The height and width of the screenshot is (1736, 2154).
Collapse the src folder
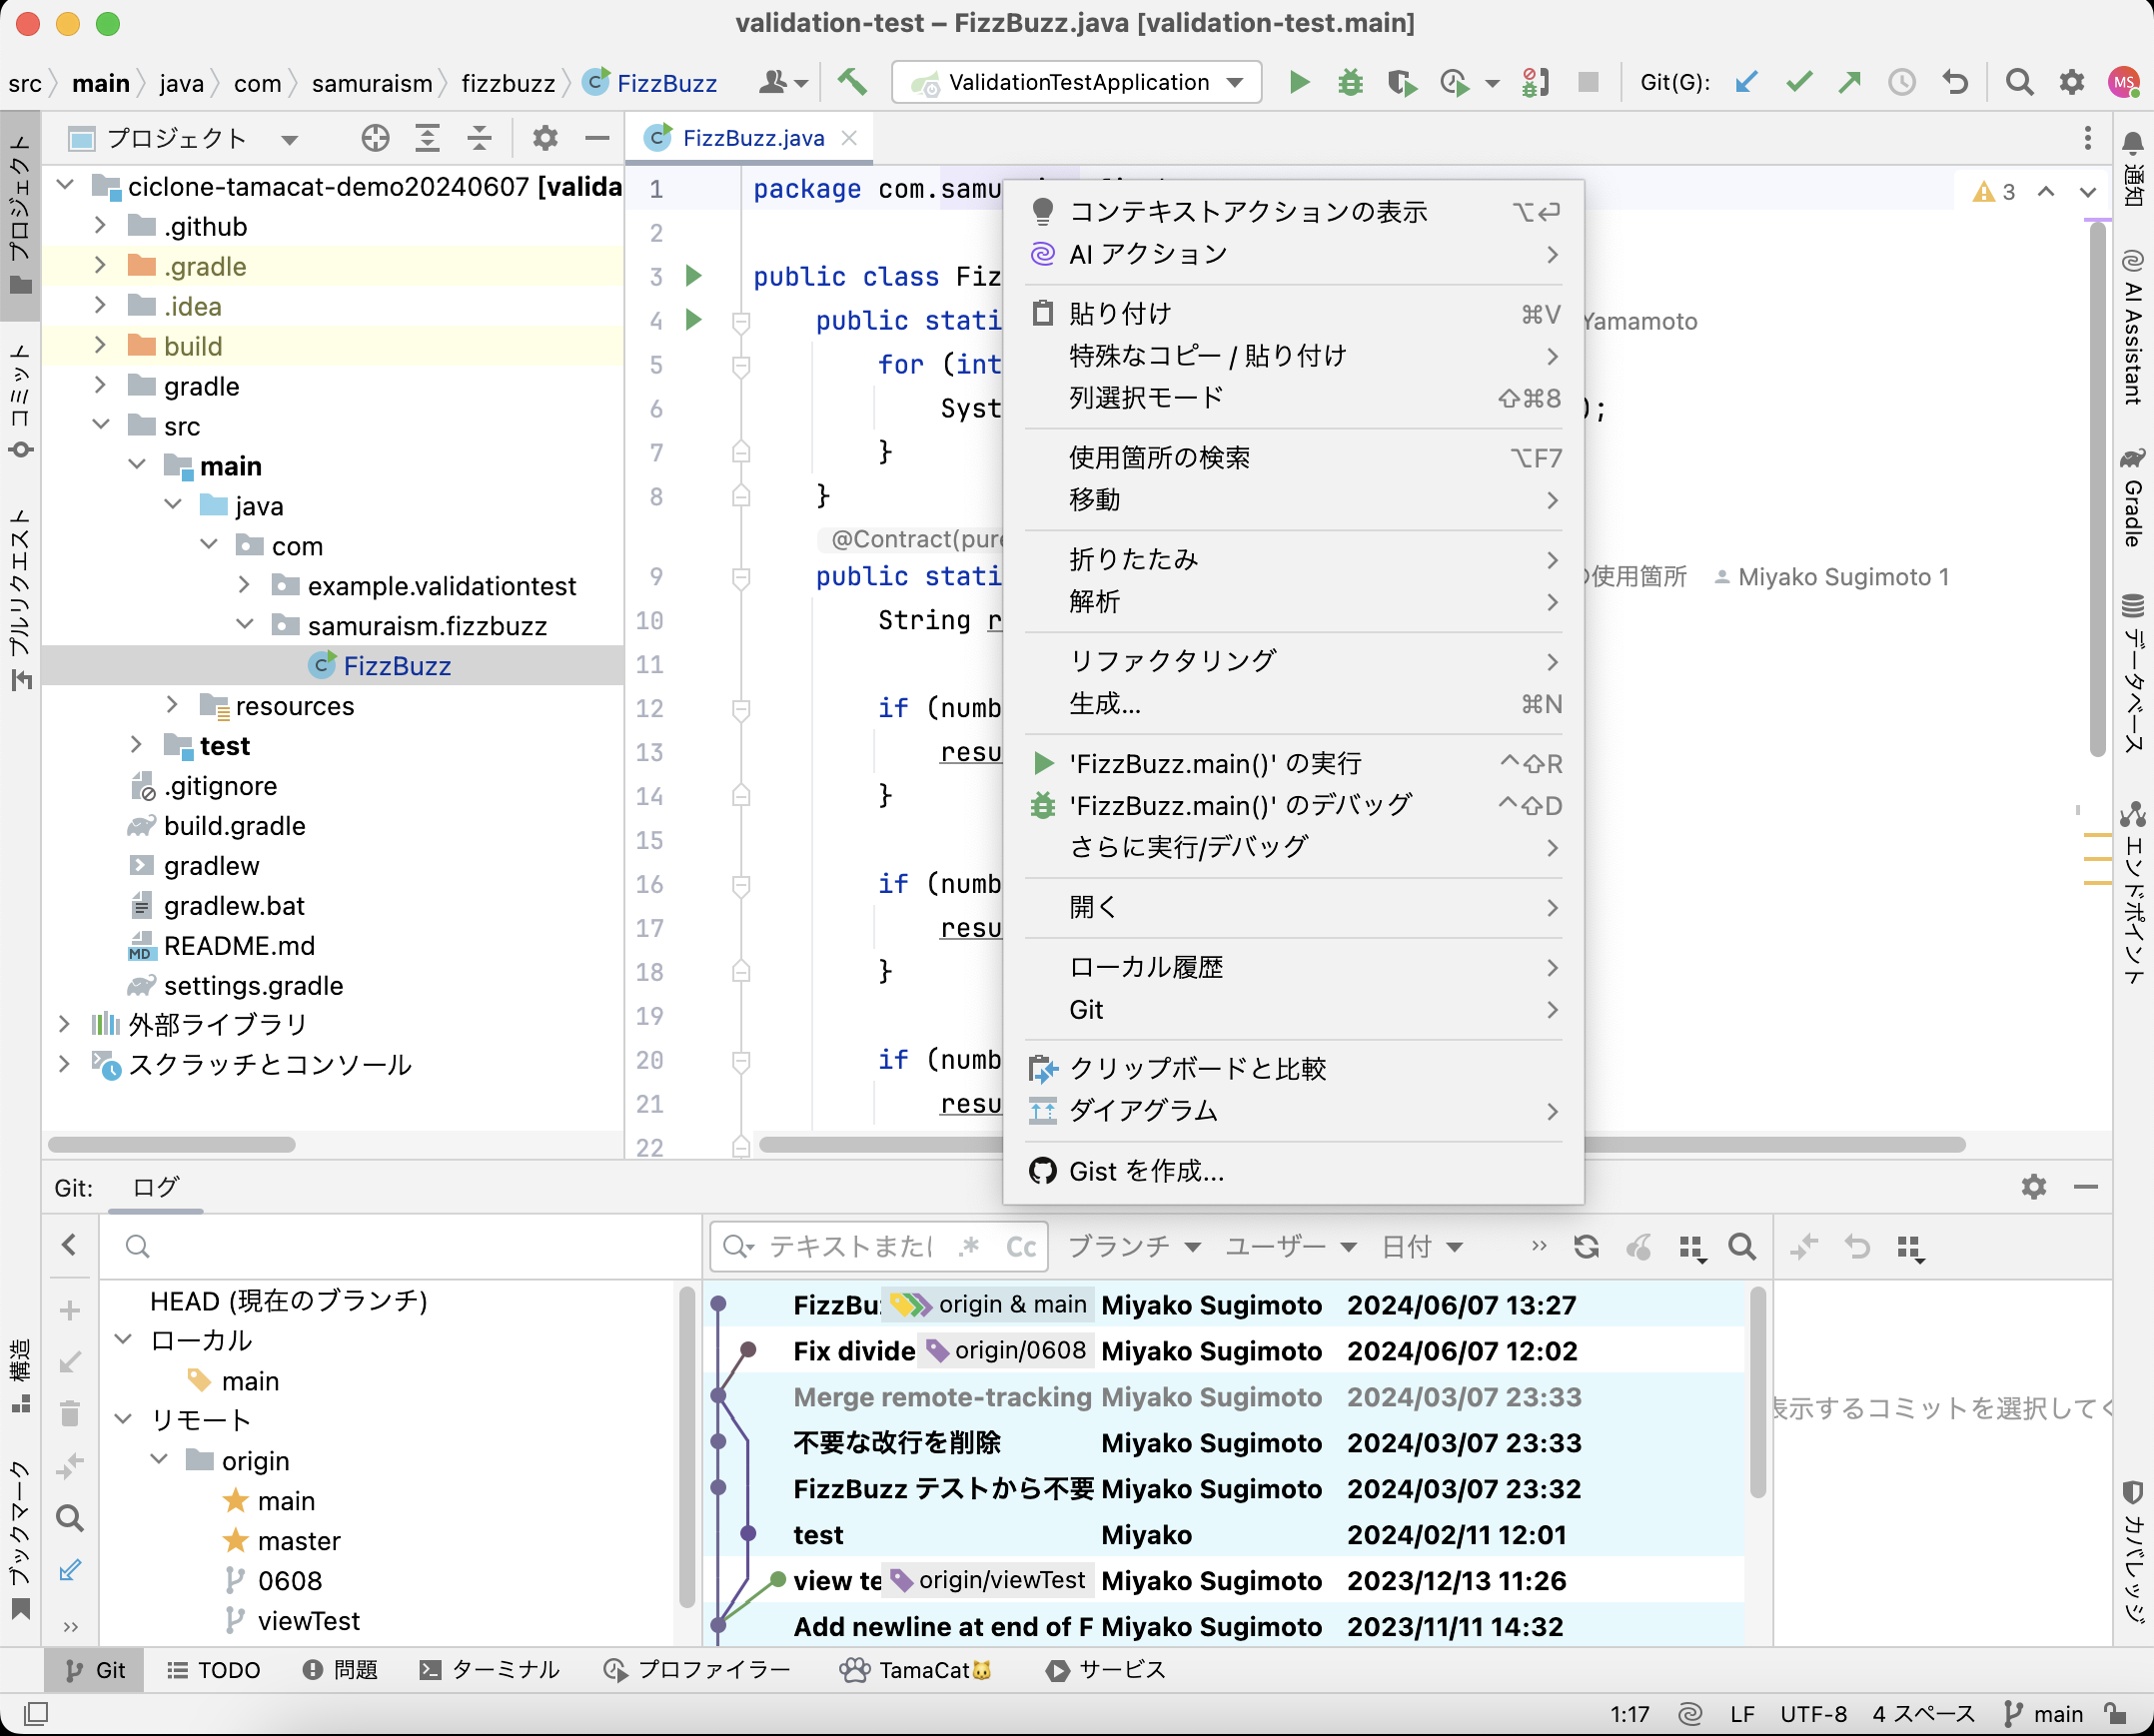point(100,426)
